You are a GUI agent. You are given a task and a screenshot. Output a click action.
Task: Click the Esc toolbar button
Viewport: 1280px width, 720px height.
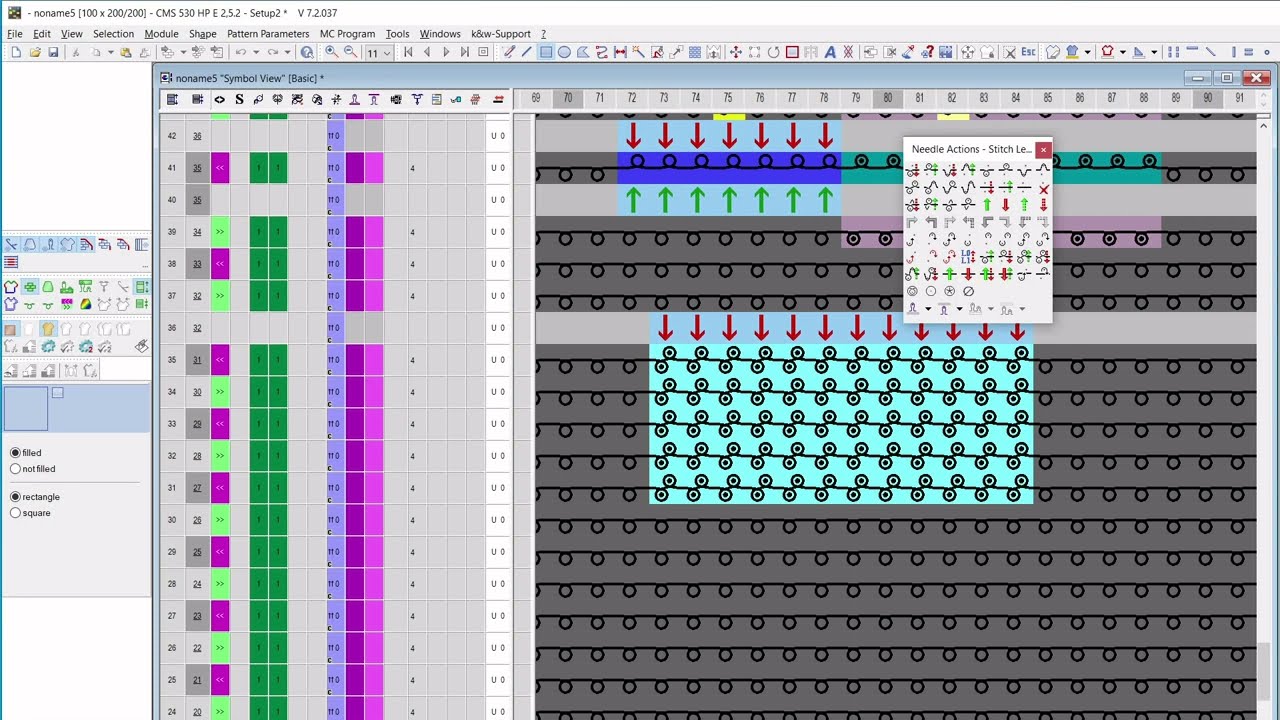(x=1028, y=52)
